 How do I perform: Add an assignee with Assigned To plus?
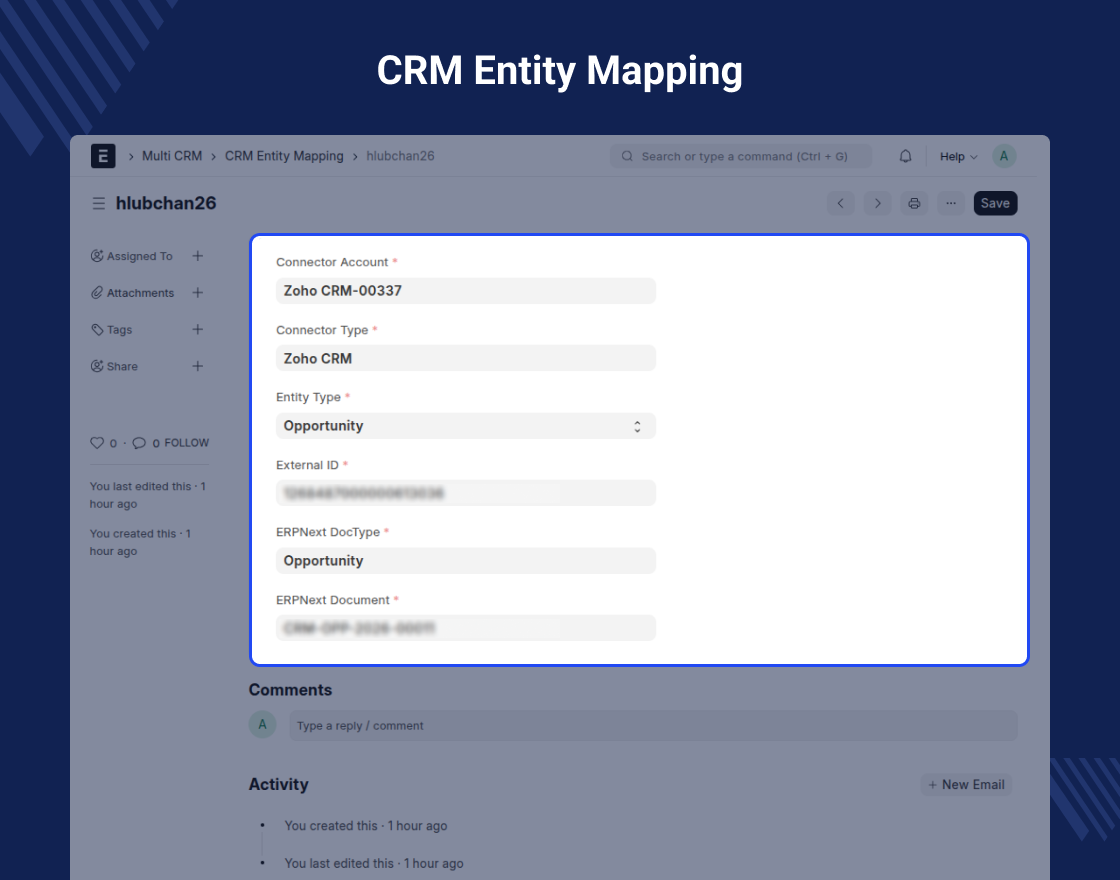[198, 256]
